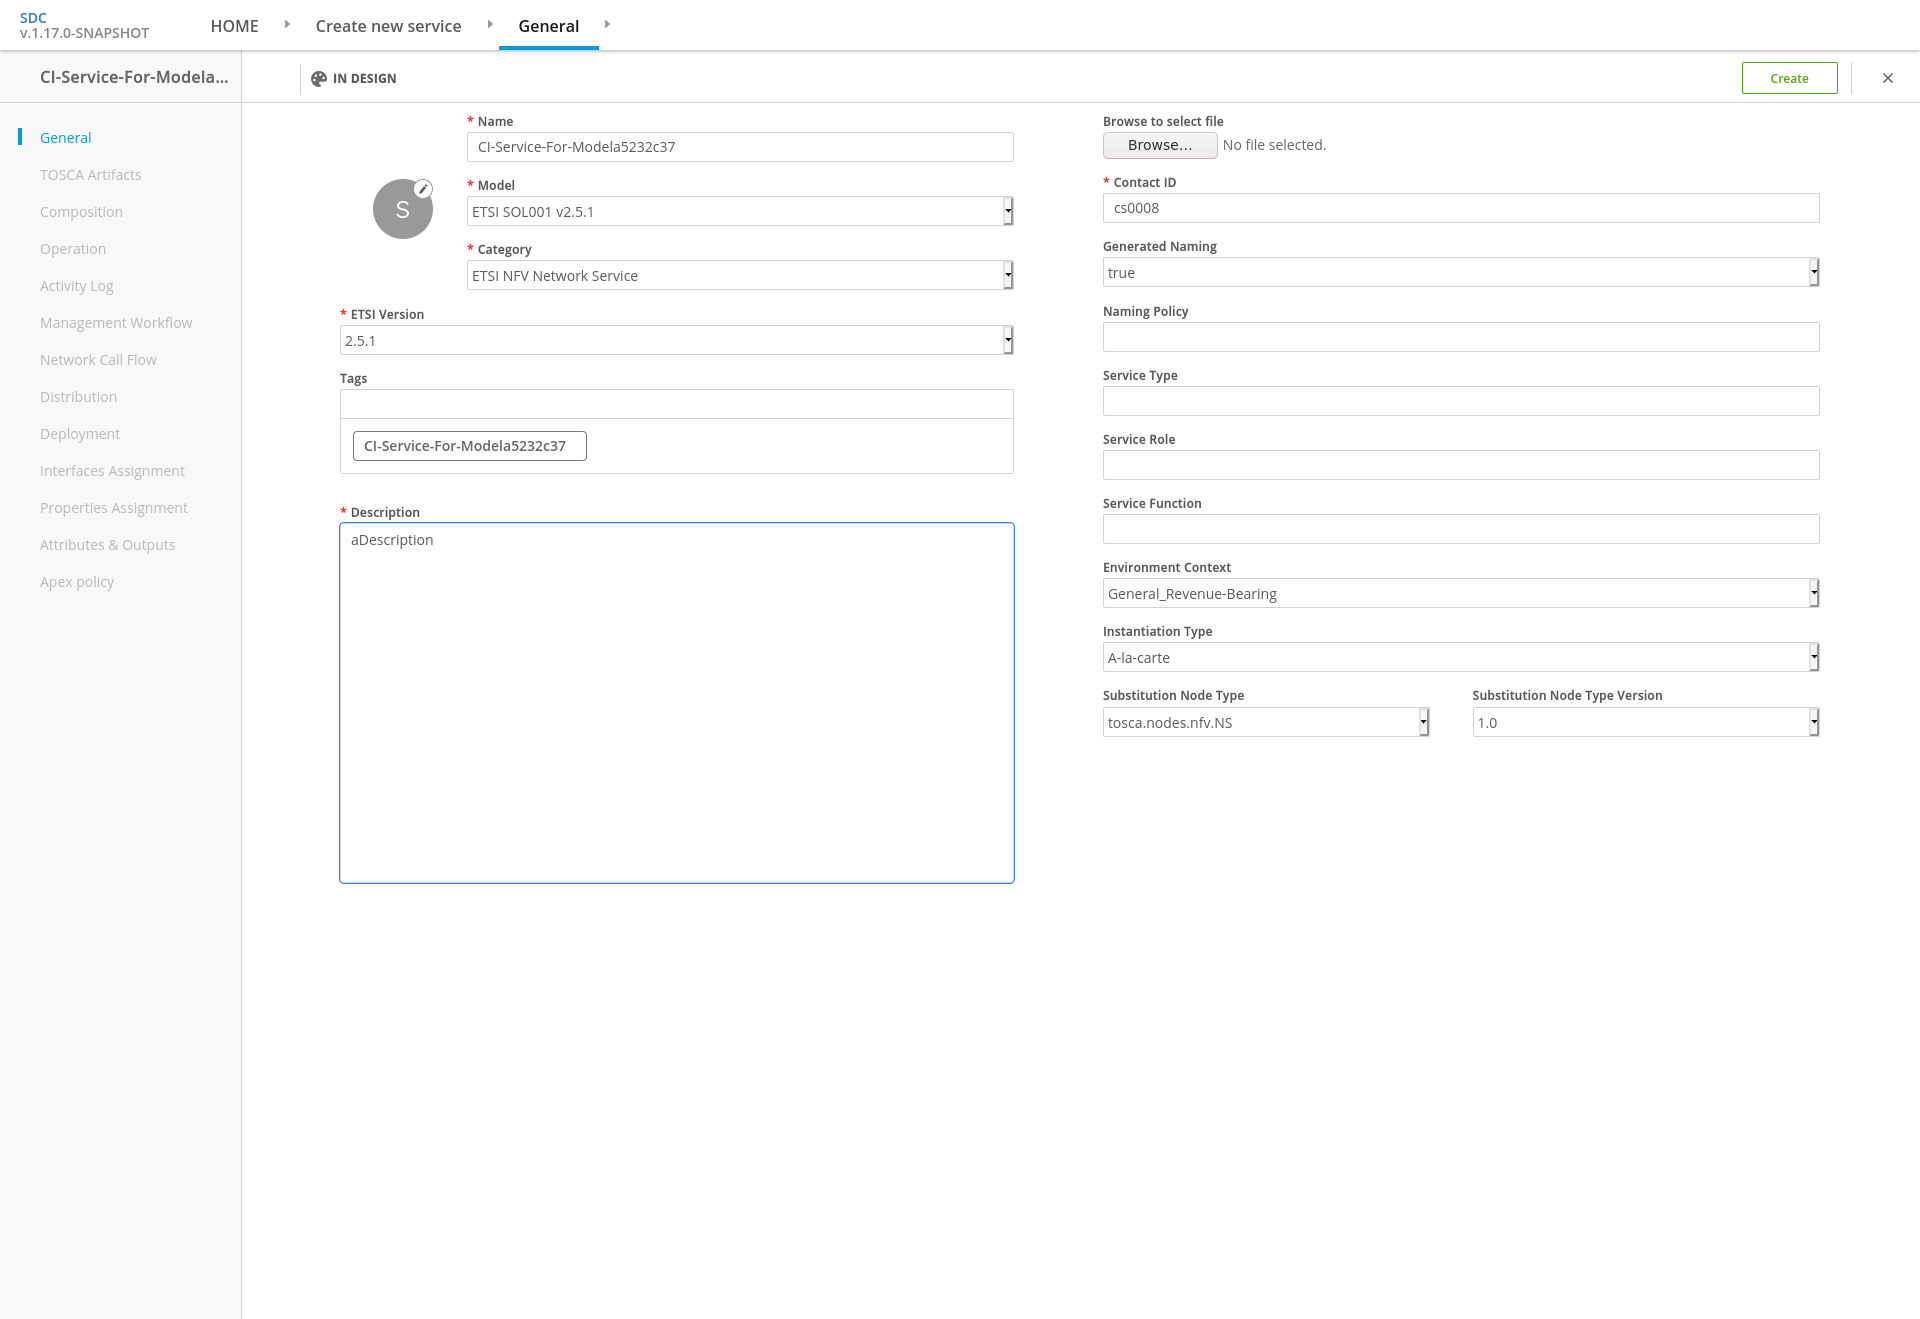
Task: Open Composition section
Action: pos(81,212)
